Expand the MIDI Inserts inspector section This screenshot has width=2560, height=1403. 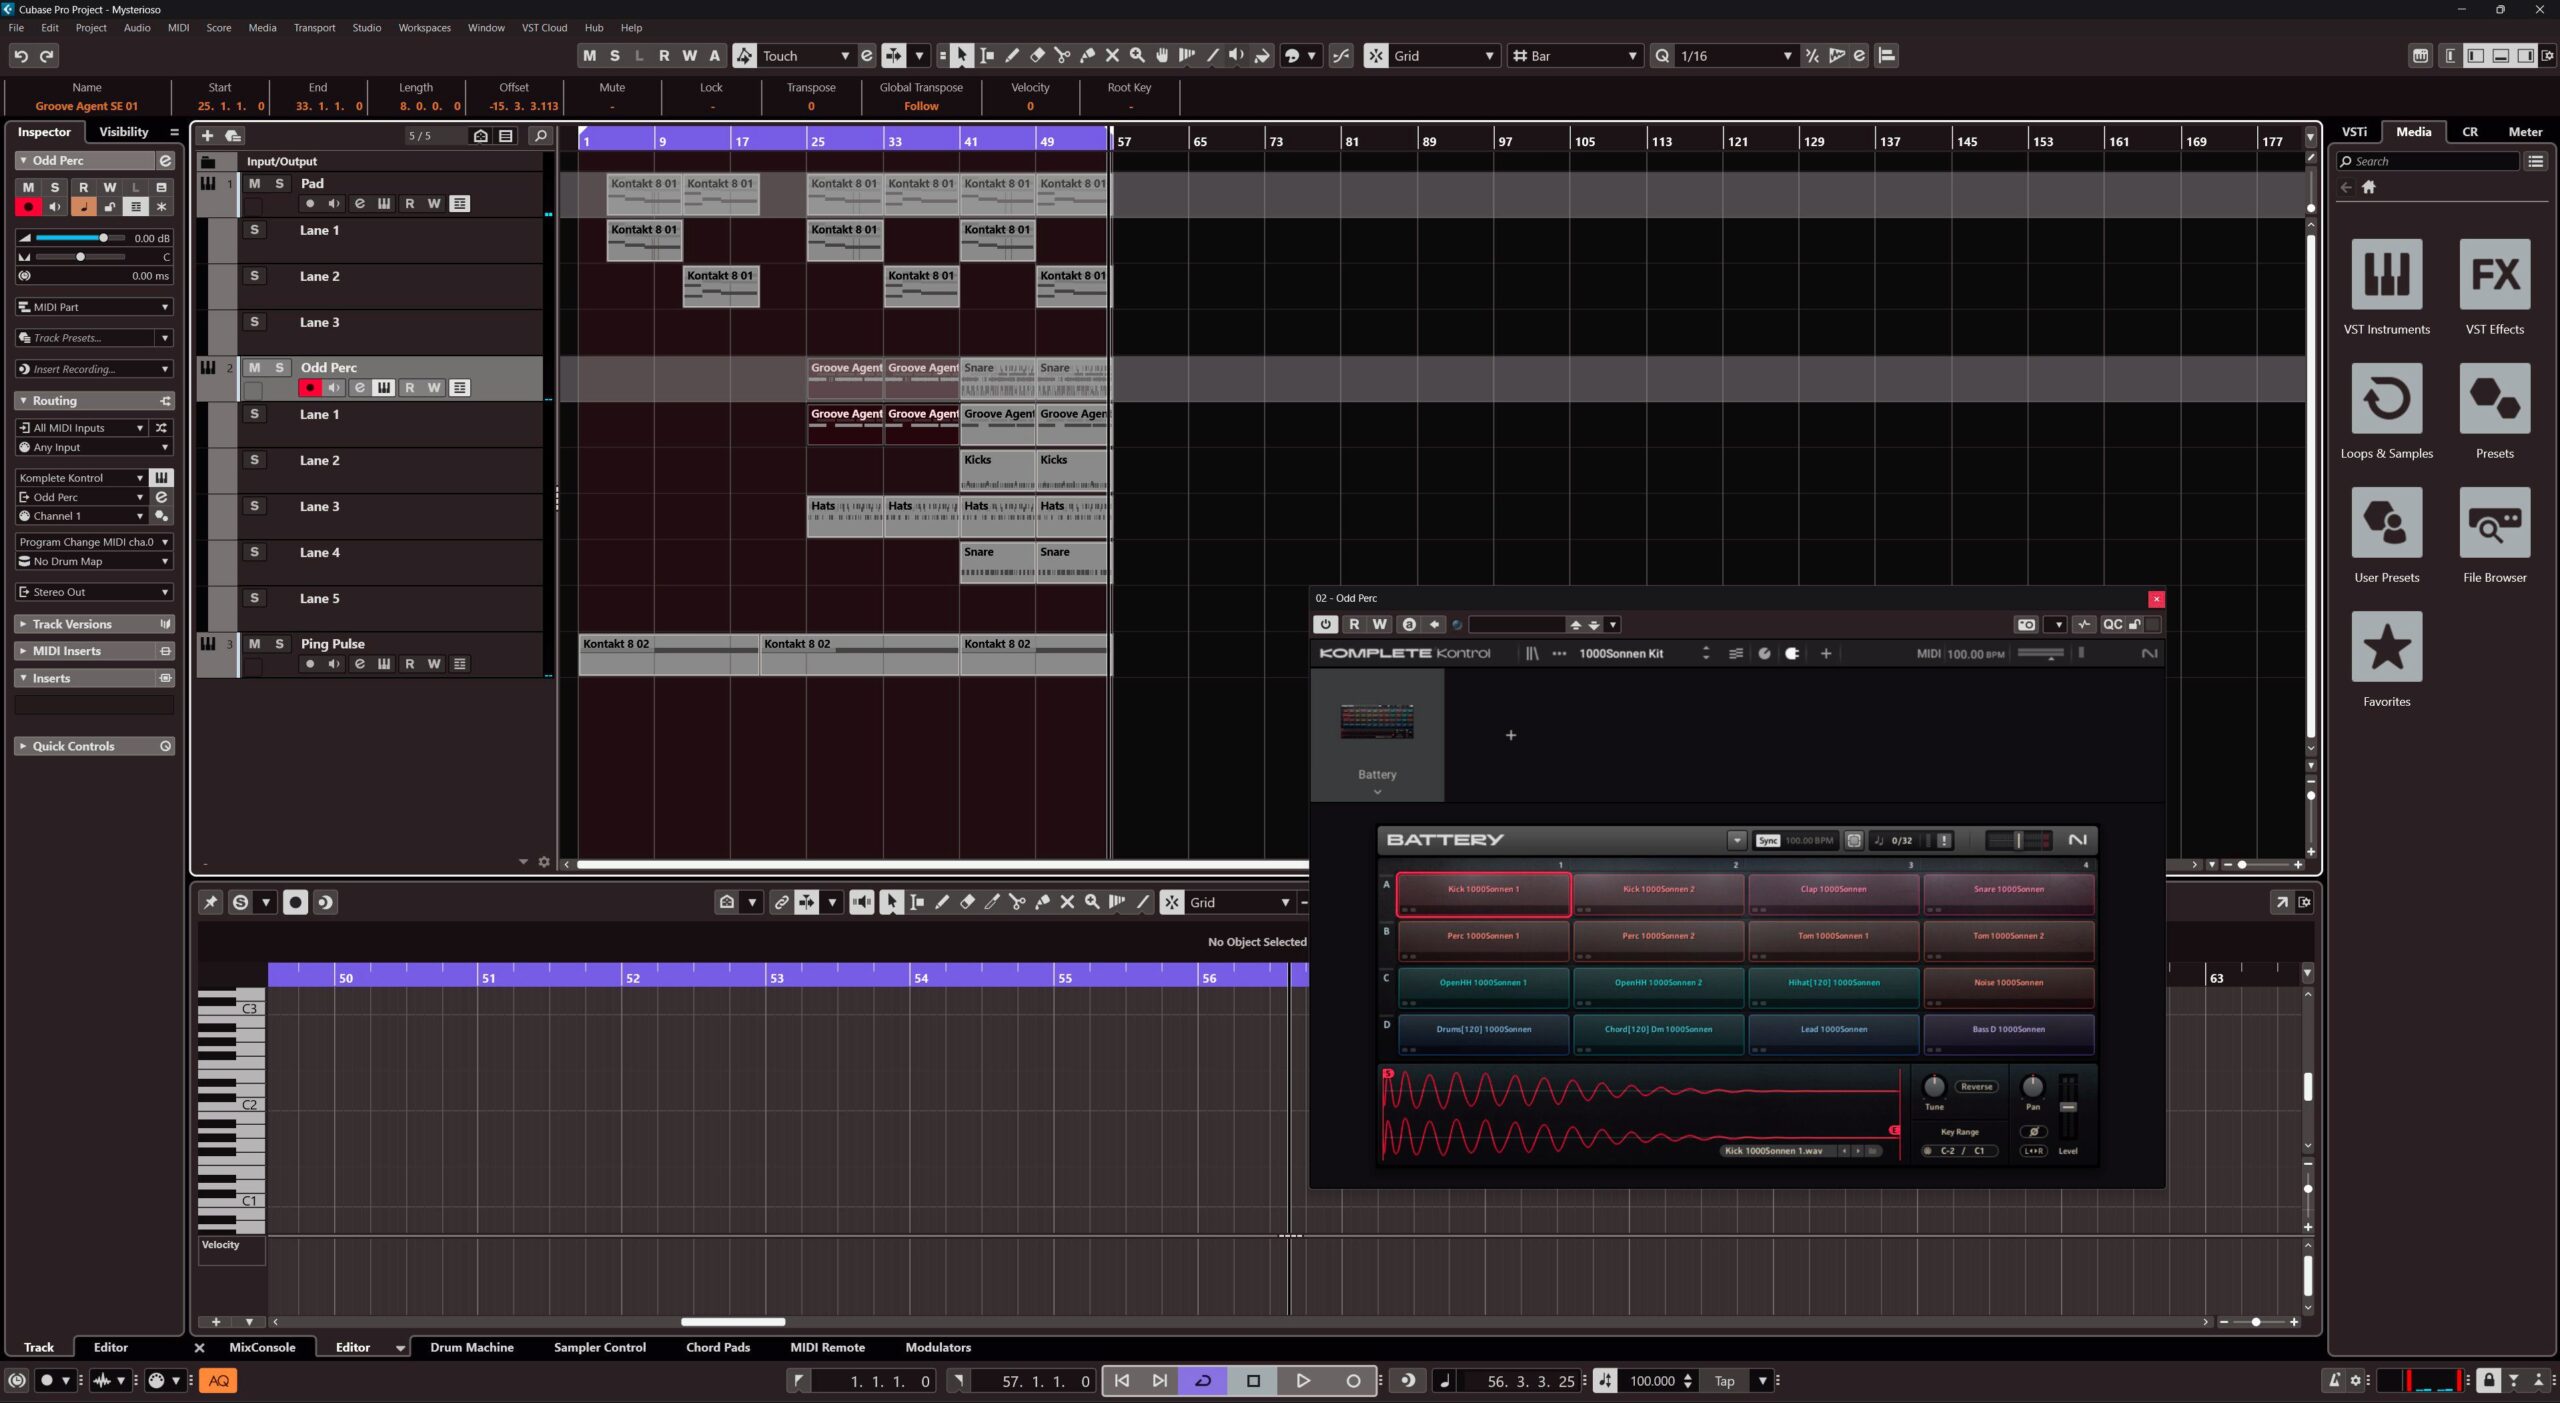pyautogui.click(x=95, y=651)
